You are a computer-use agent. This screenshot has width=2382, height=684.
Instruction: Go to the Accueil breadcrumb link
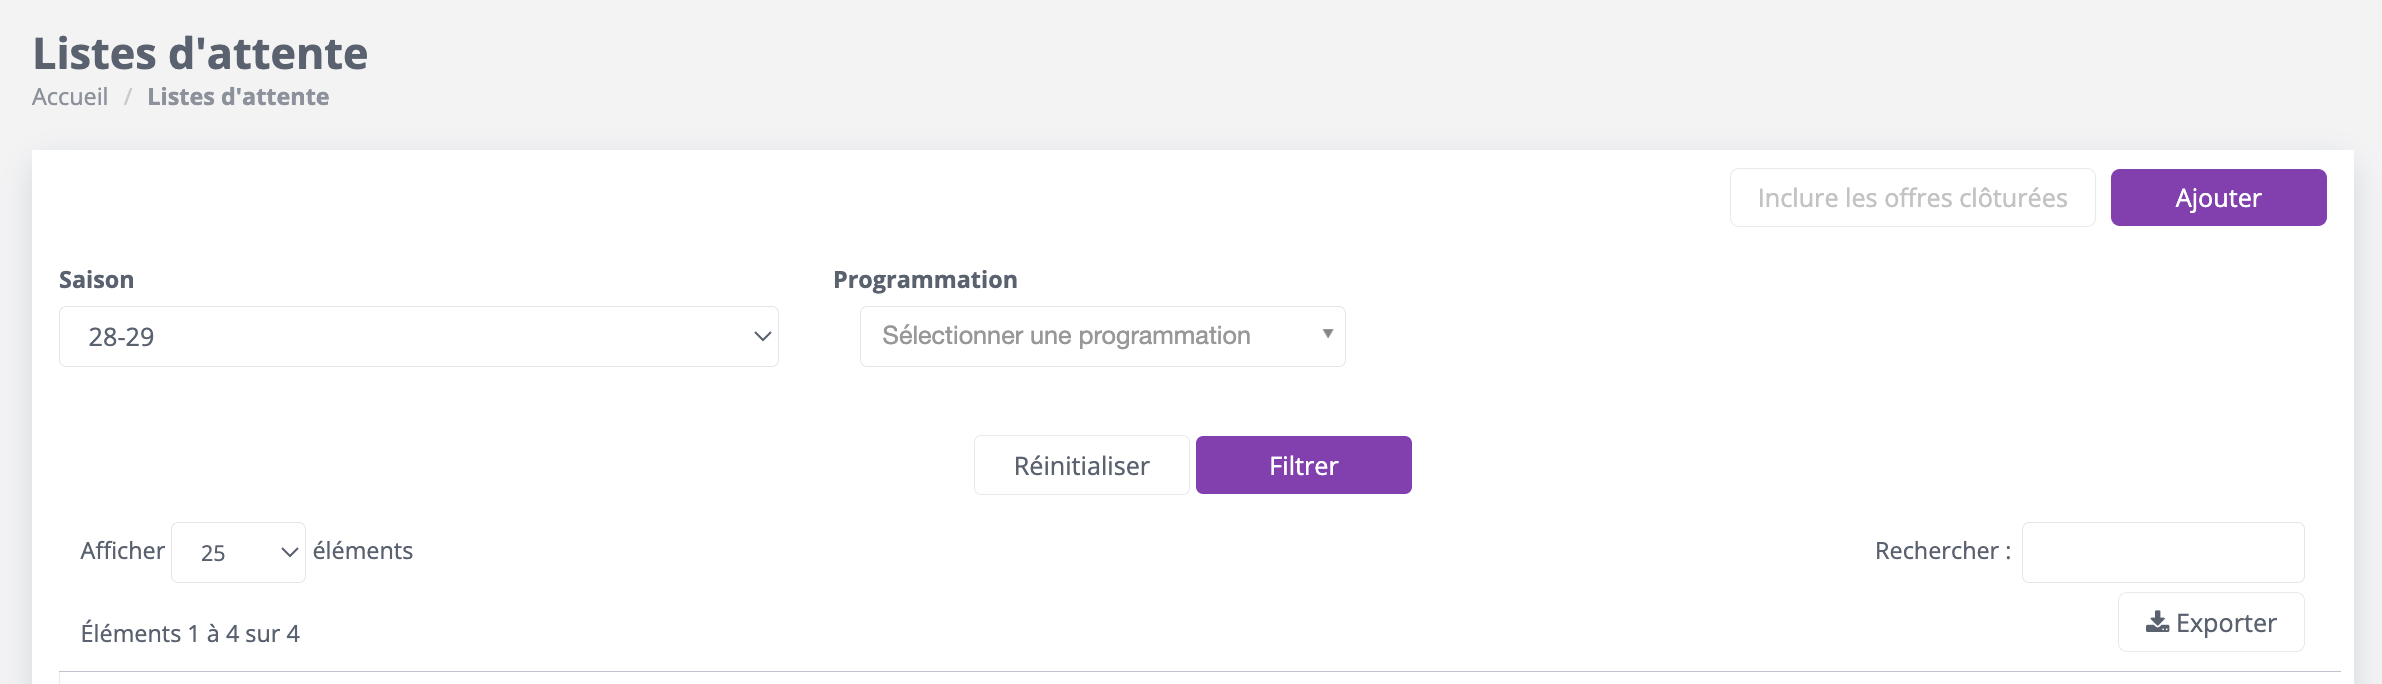point(70,97)
